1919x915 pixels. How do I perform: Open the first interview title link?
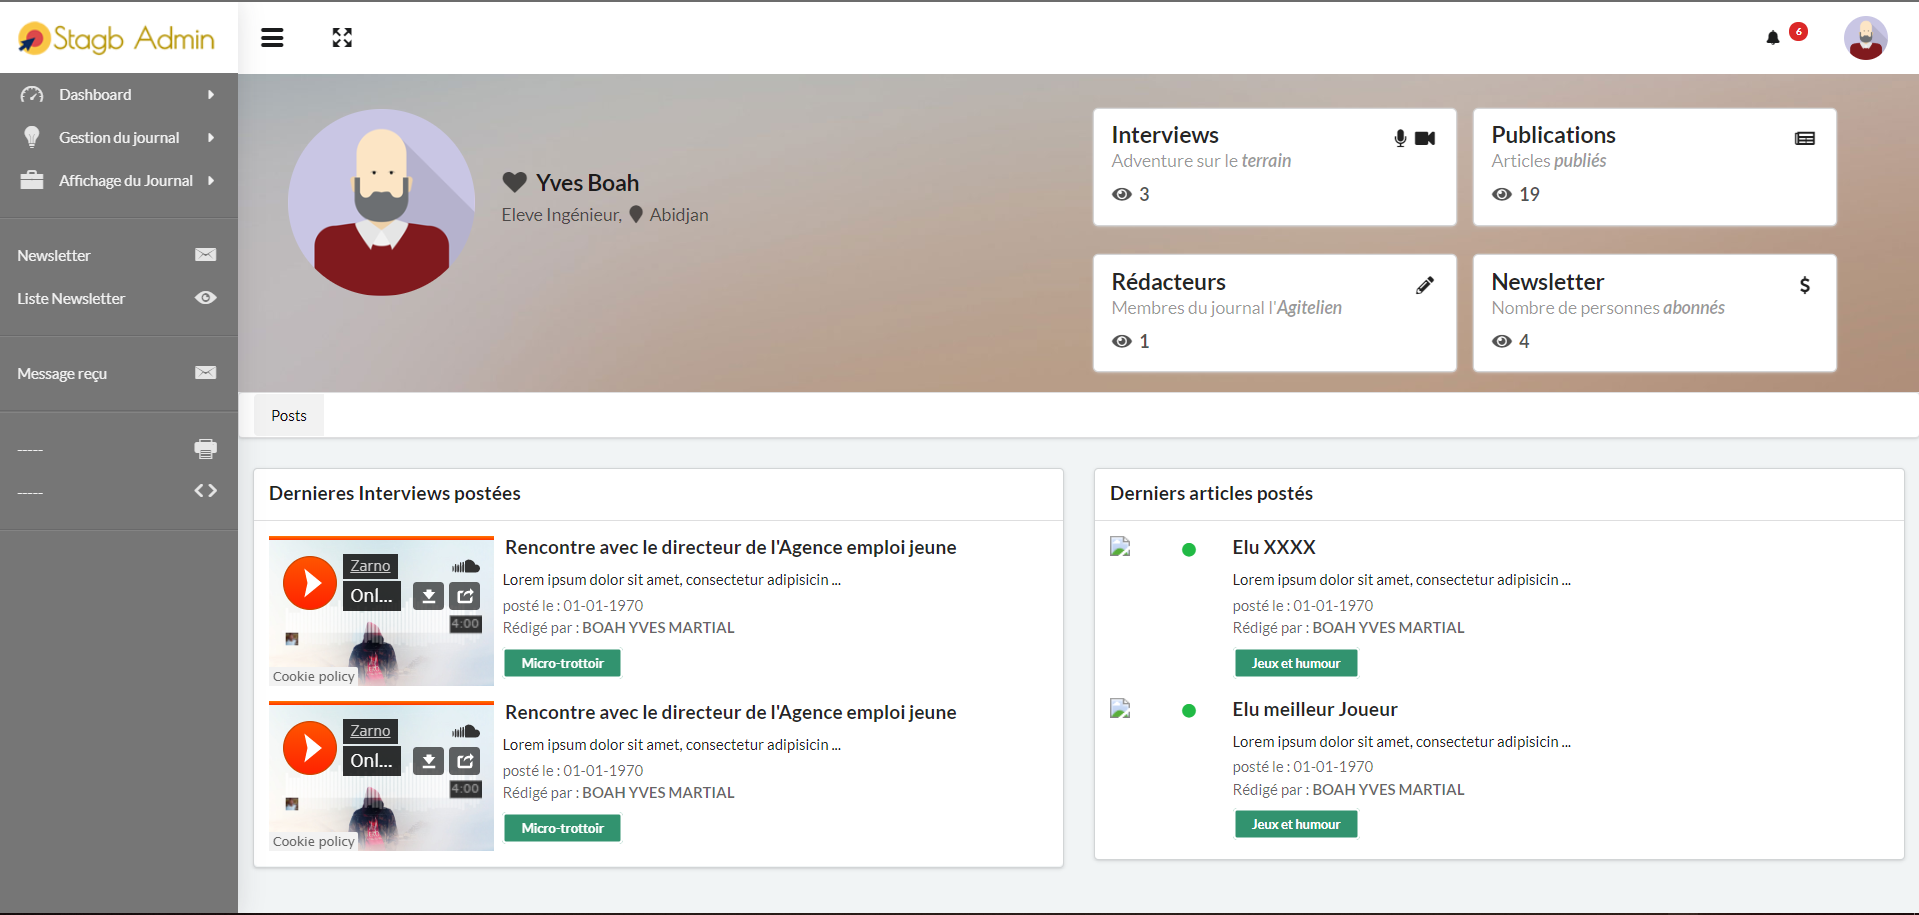pyautogui.click(x=731, y=547)
